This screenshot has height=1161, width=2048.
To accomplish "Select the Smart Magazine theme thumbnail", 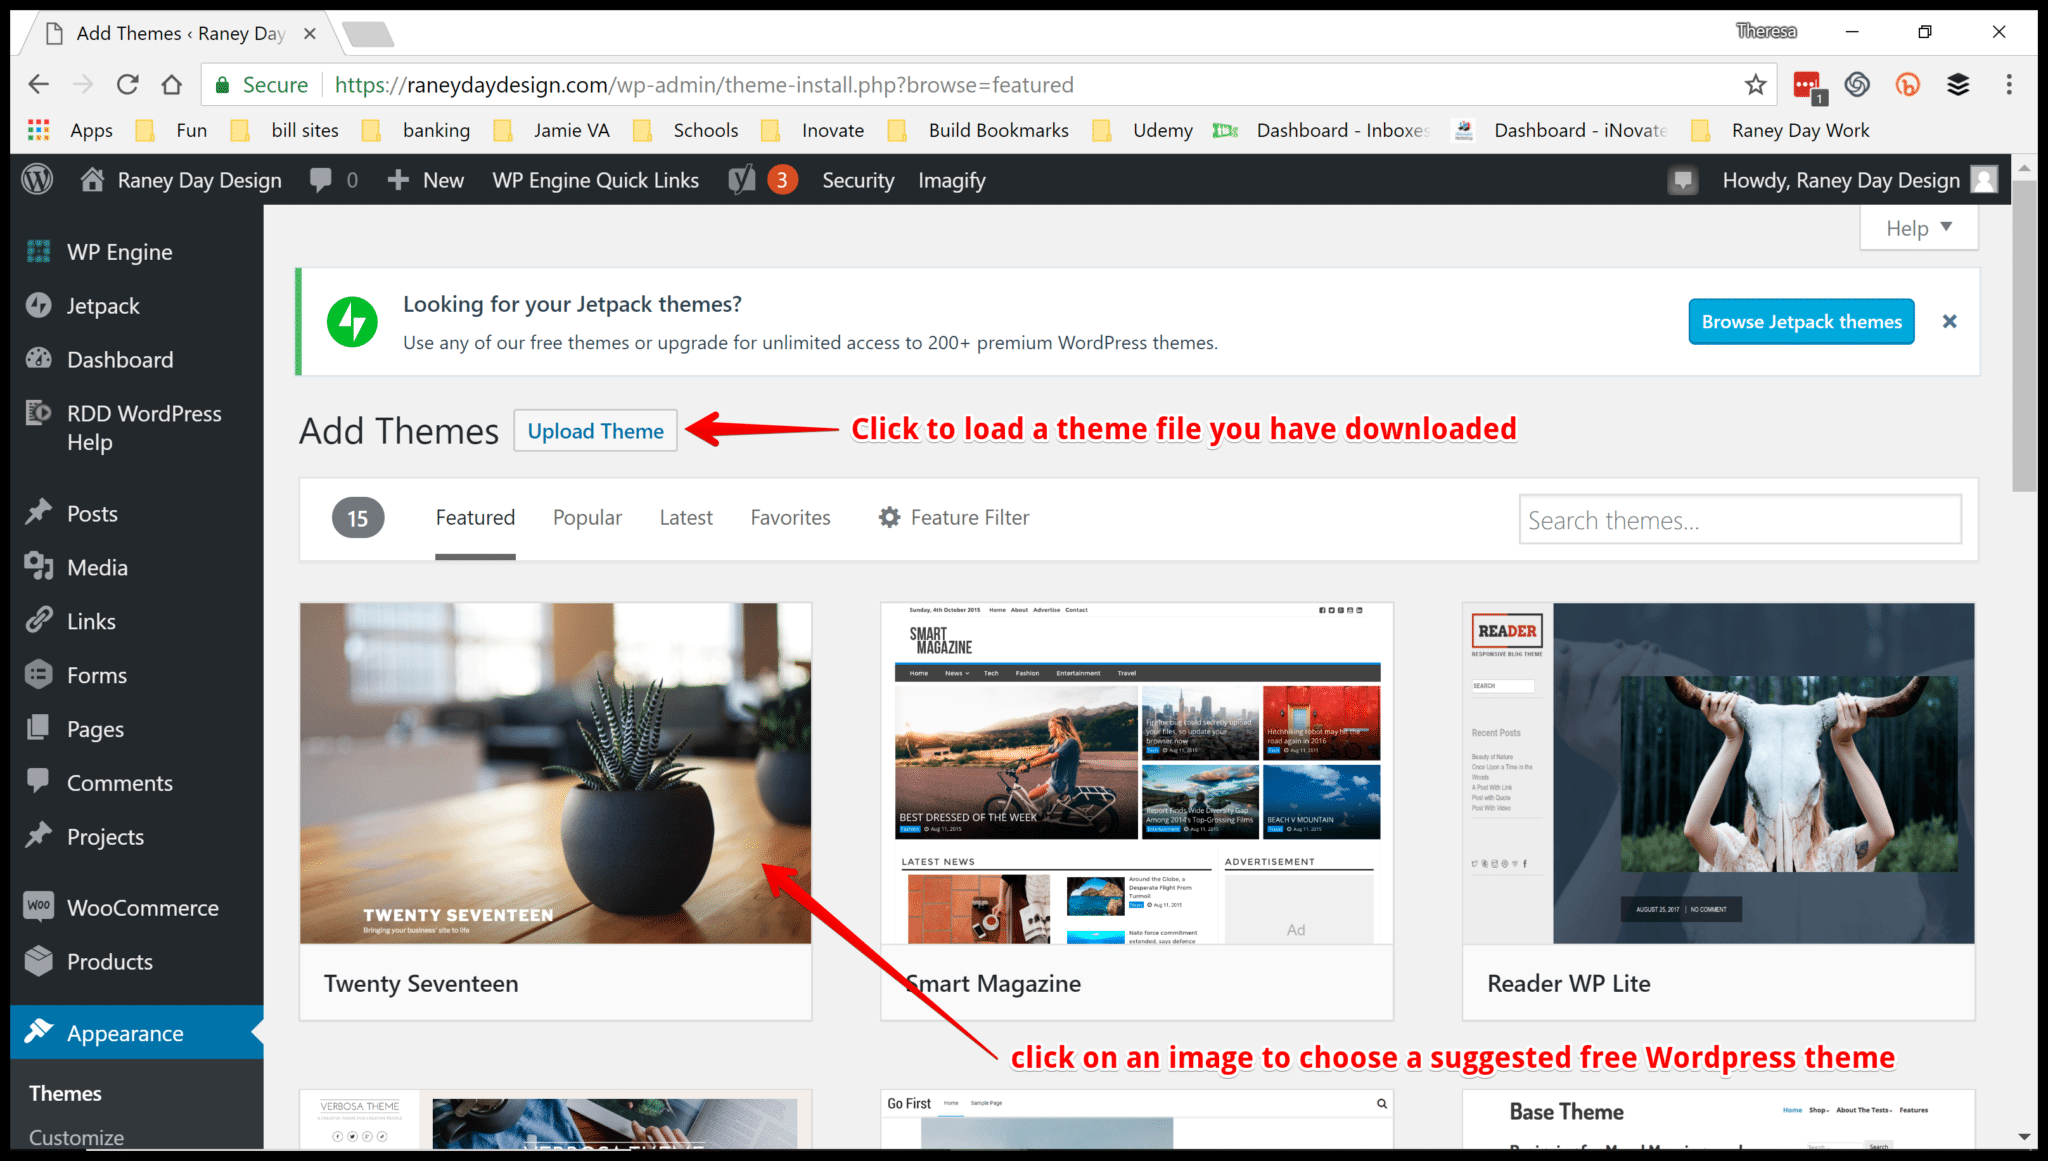I will (1137, 773).
